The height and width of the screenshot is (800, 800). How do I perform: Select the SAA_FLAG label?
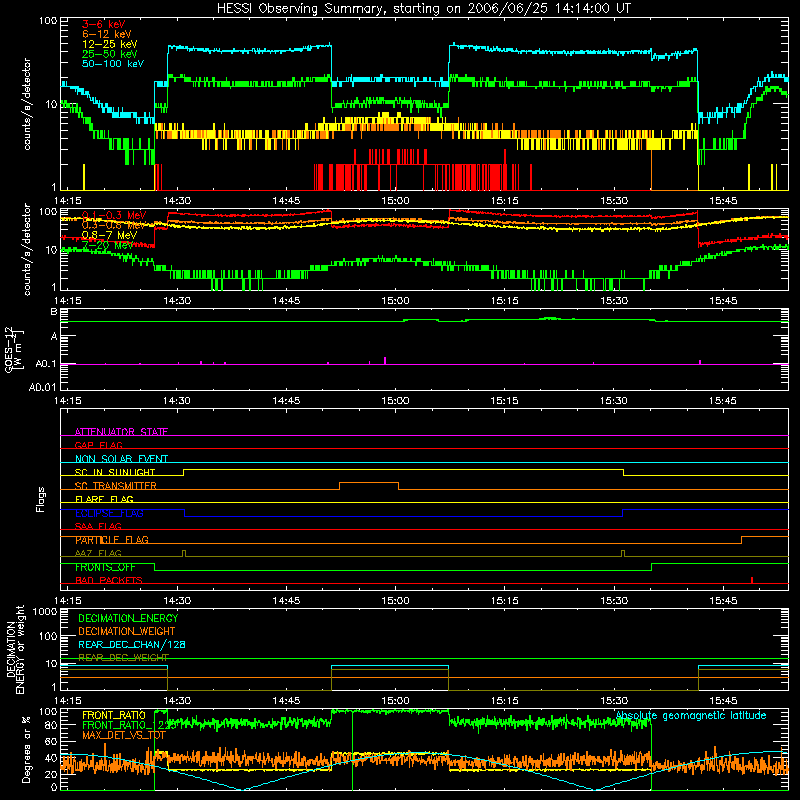click(98, 526)
